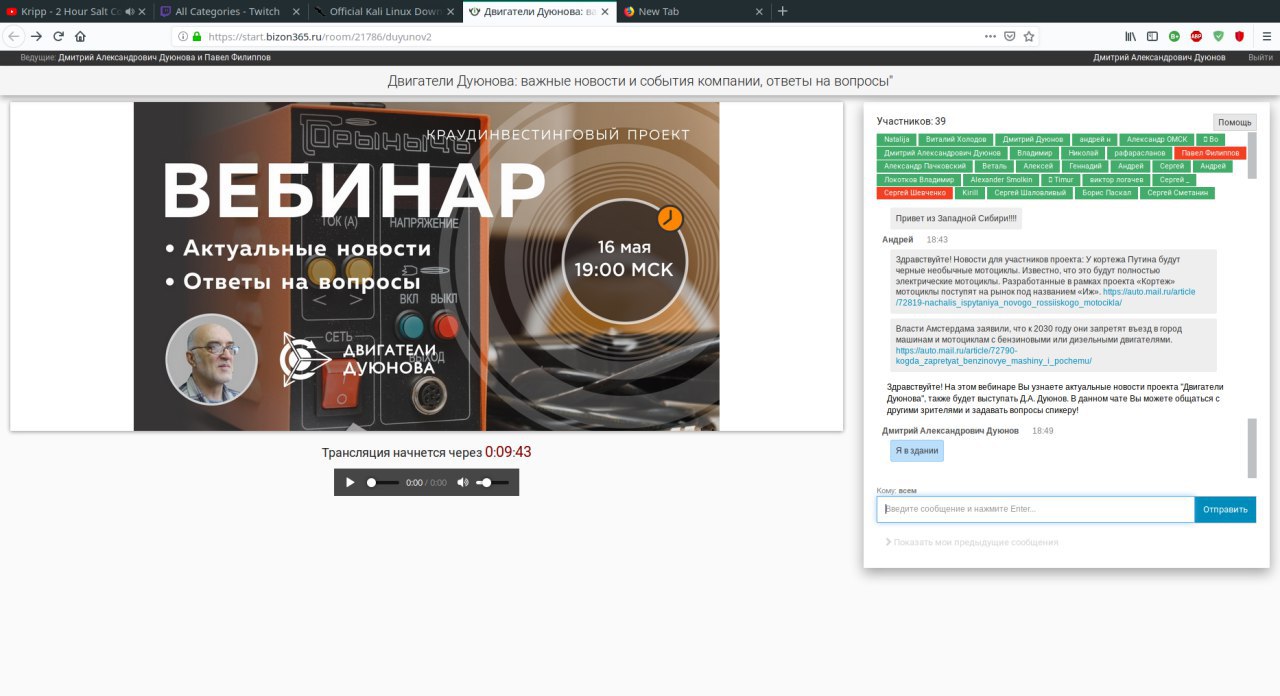
Task: Switch to New Tab tab
Action: point(692,11)
